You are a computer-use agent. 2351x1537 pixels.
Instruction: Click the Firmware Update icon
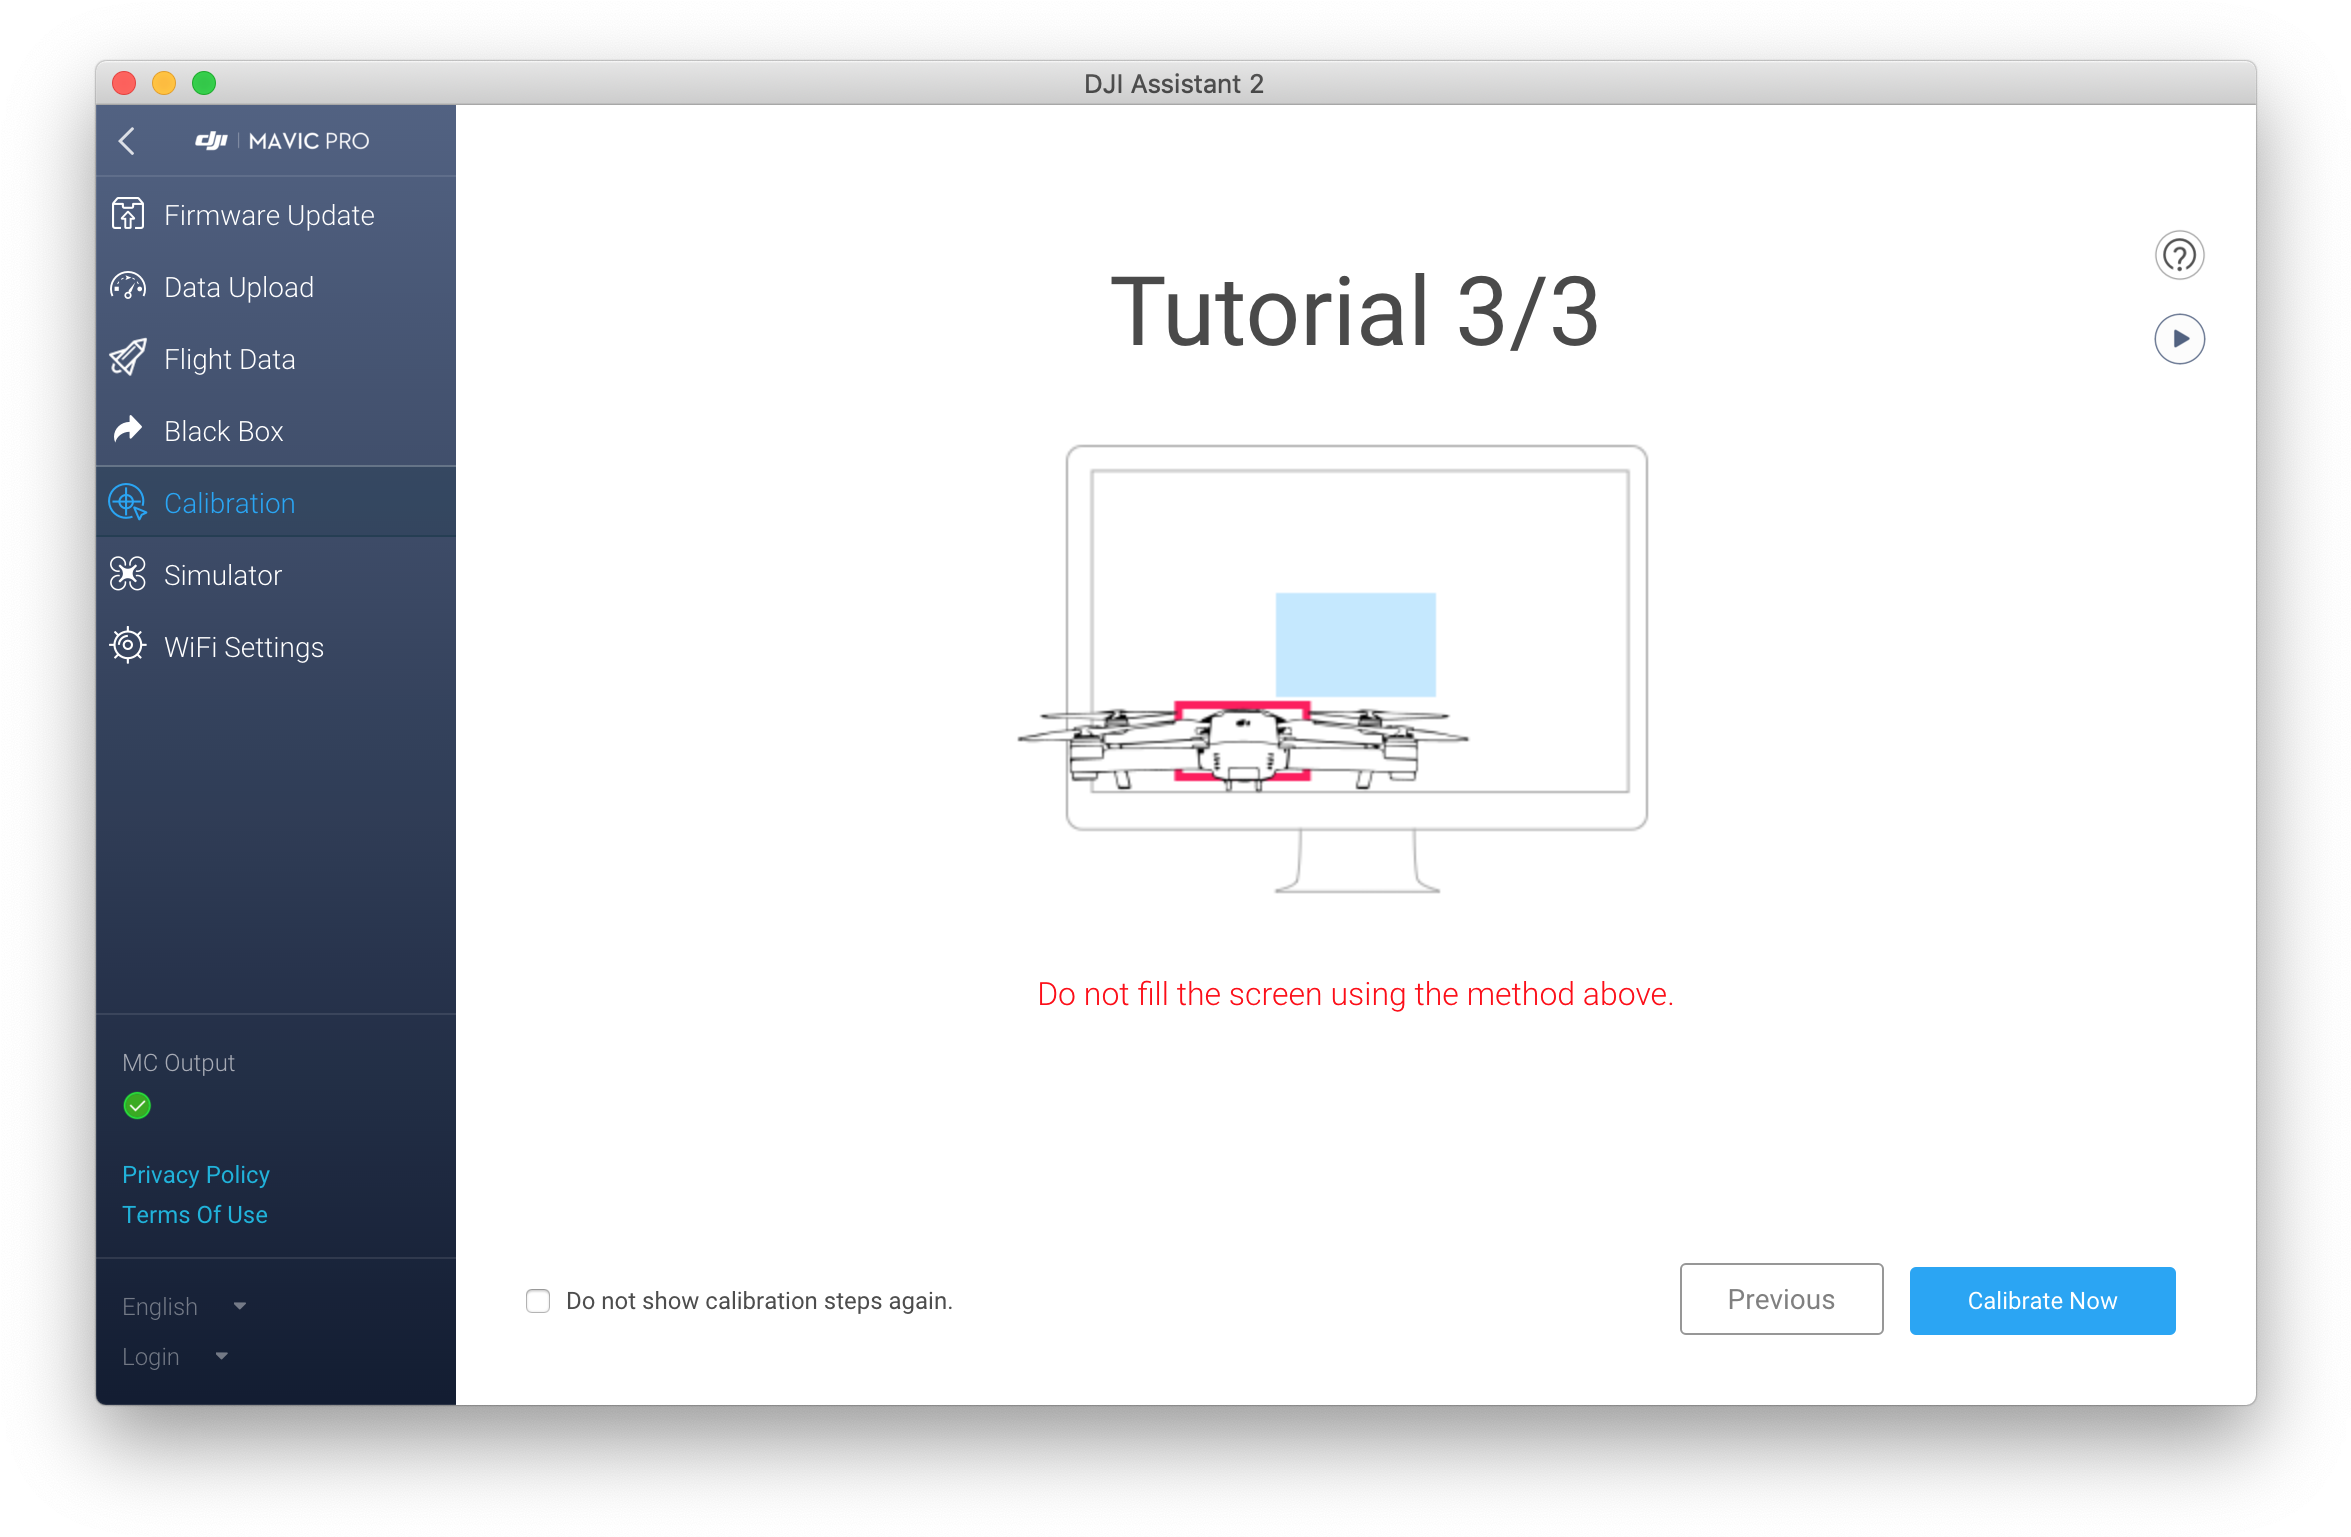[x=128, y=214]
